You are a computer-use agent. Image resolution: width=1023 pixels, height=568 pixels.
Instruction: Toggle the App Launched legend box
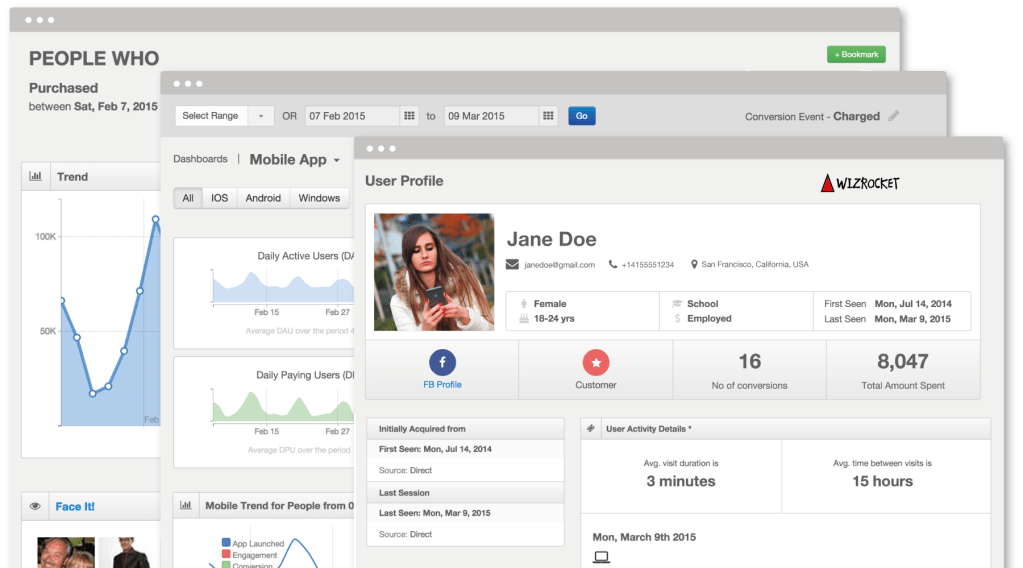click(x=225, y=544)
